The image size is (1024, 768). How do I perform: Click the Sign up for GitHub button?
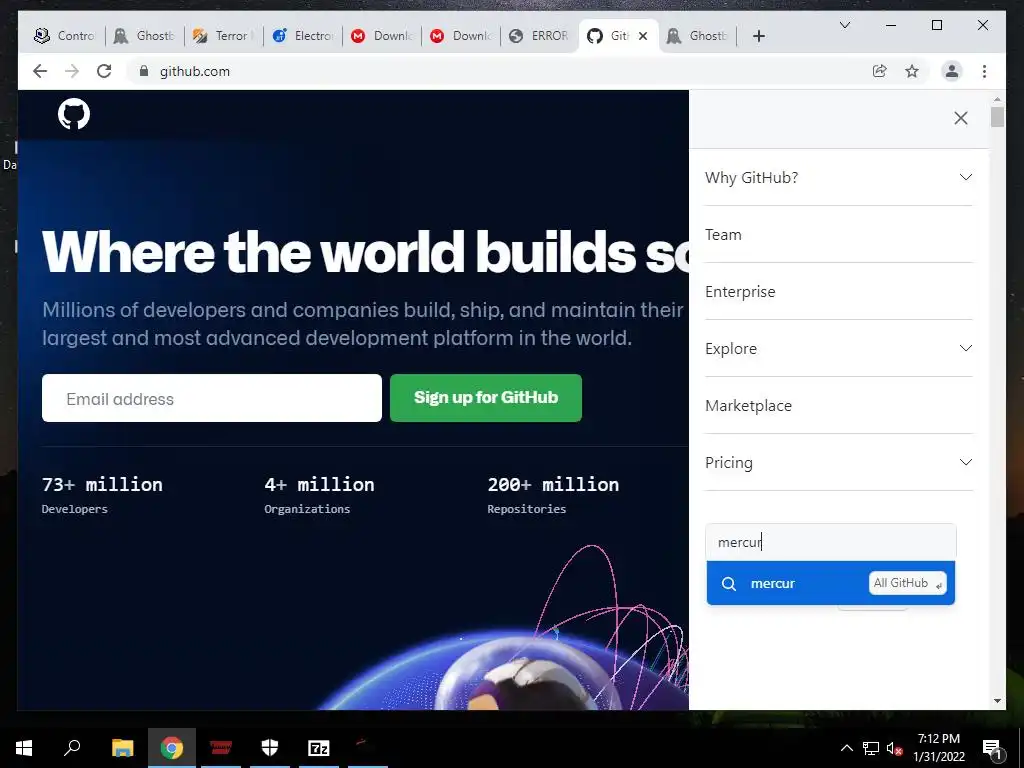pyautogui.click(x=486, y=398)
